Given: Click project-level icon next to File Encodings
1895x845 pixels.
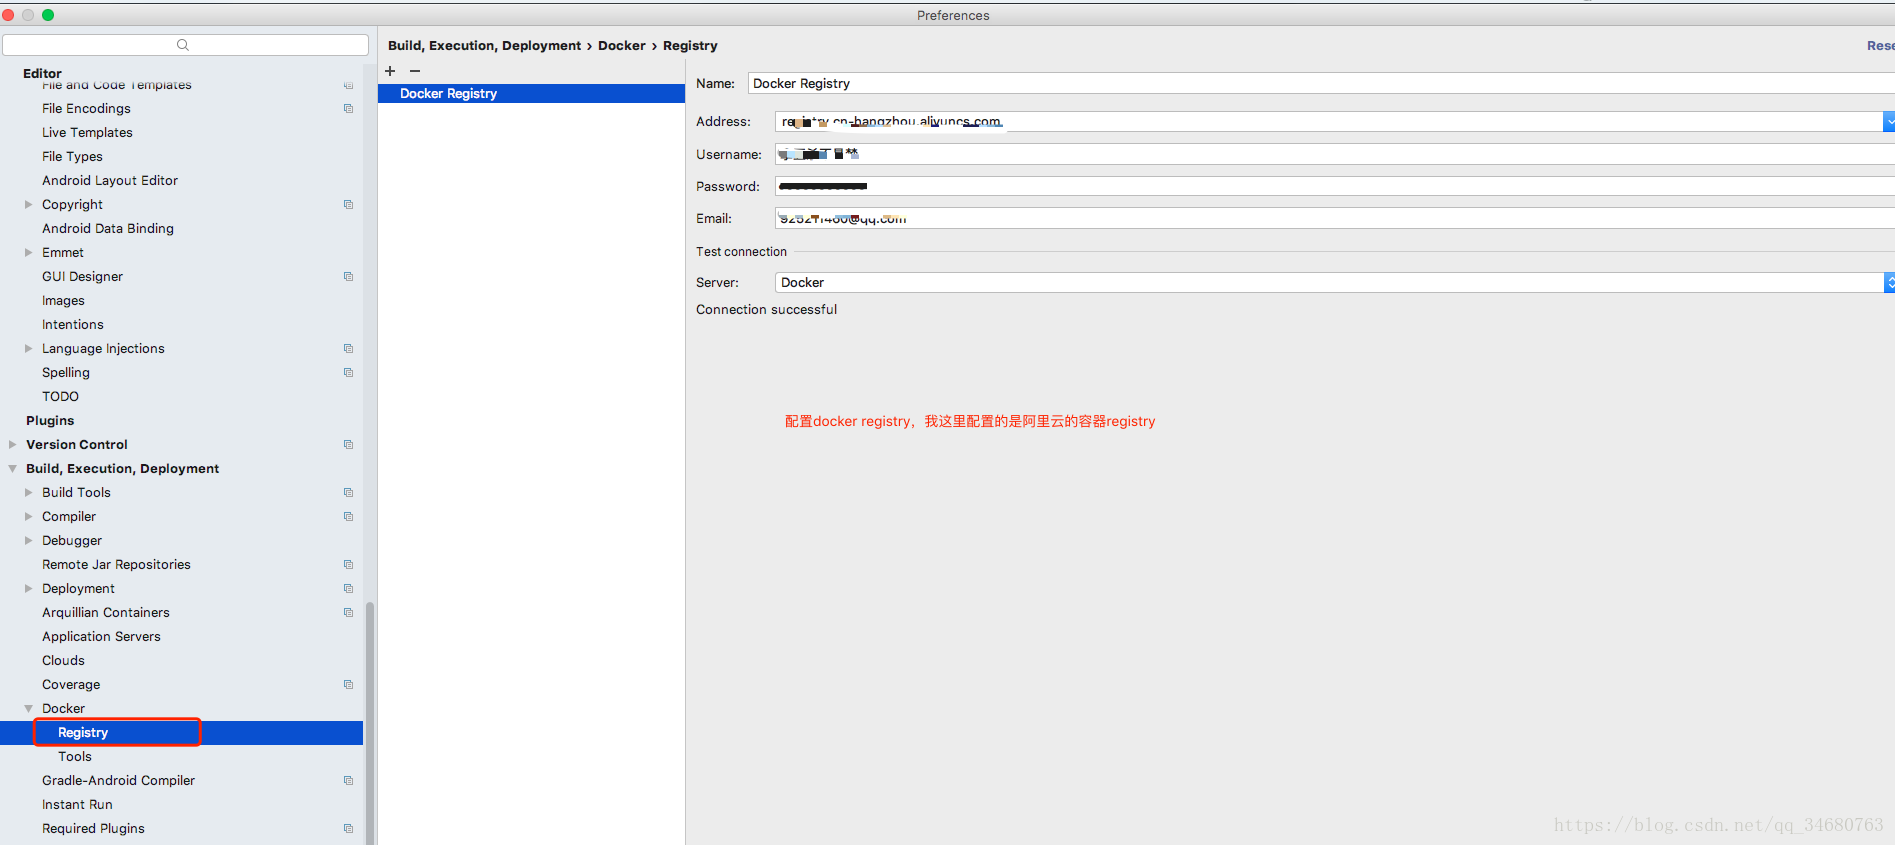Looking at the screenshot, I should coord(348,108).
